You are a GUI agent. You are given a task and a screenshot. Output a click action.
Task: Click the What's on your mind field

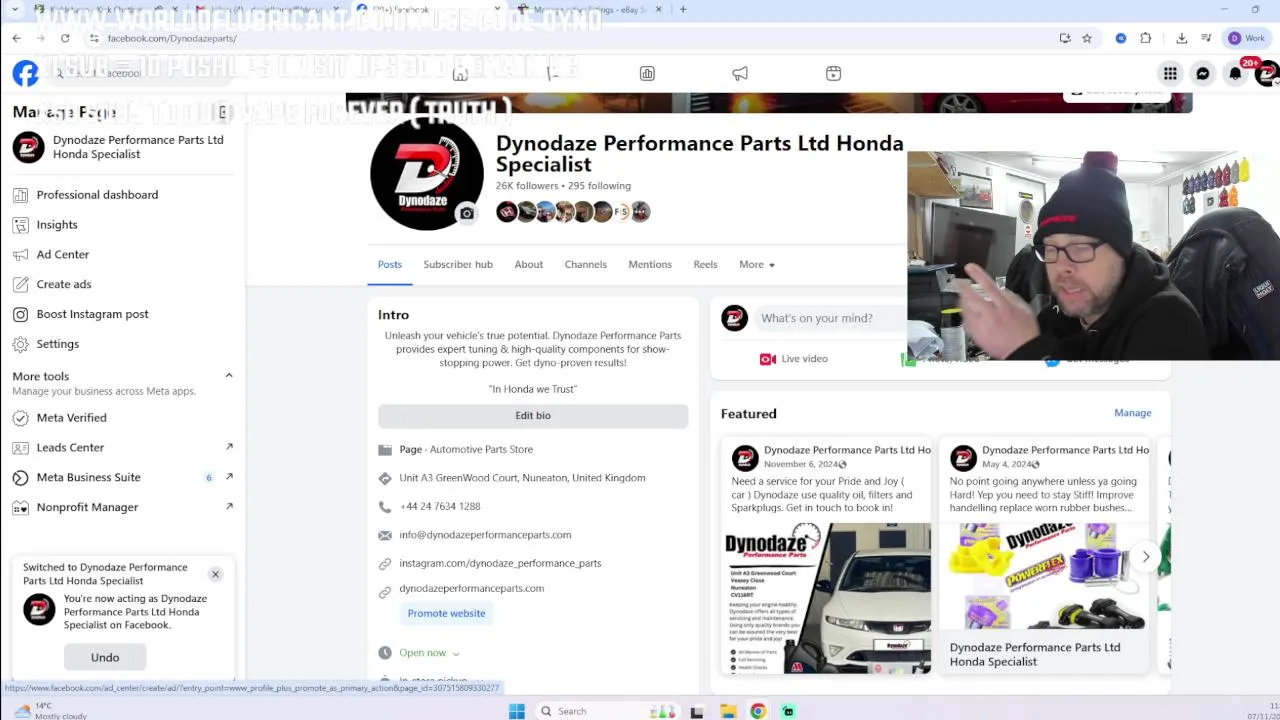830,318
